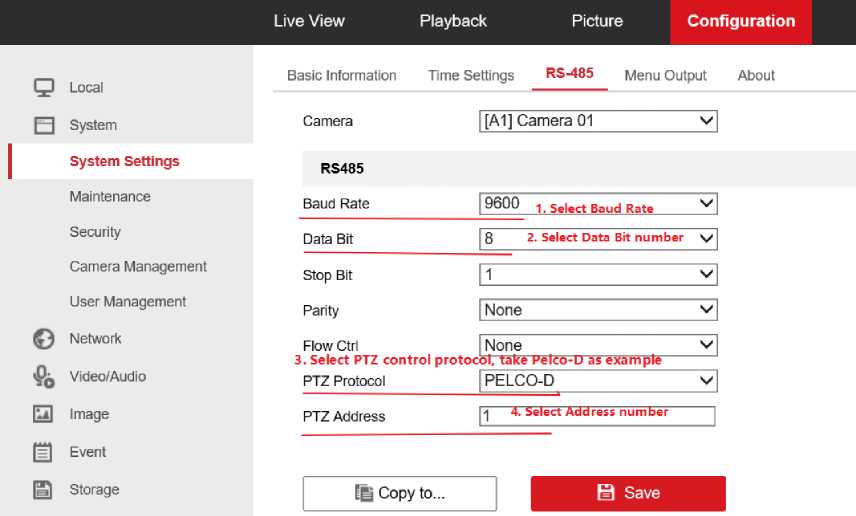Click the System window icon in sidebar

tap(44, 126)
